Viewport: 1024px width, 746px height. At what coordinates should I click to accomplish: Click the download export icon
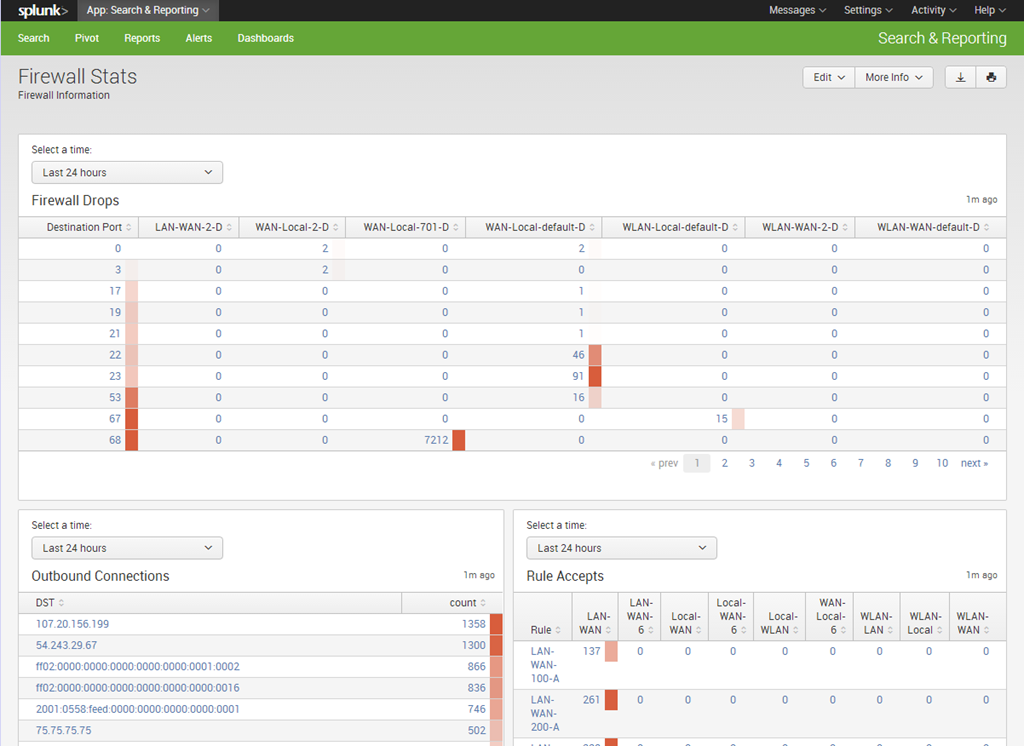coord(960,77)
